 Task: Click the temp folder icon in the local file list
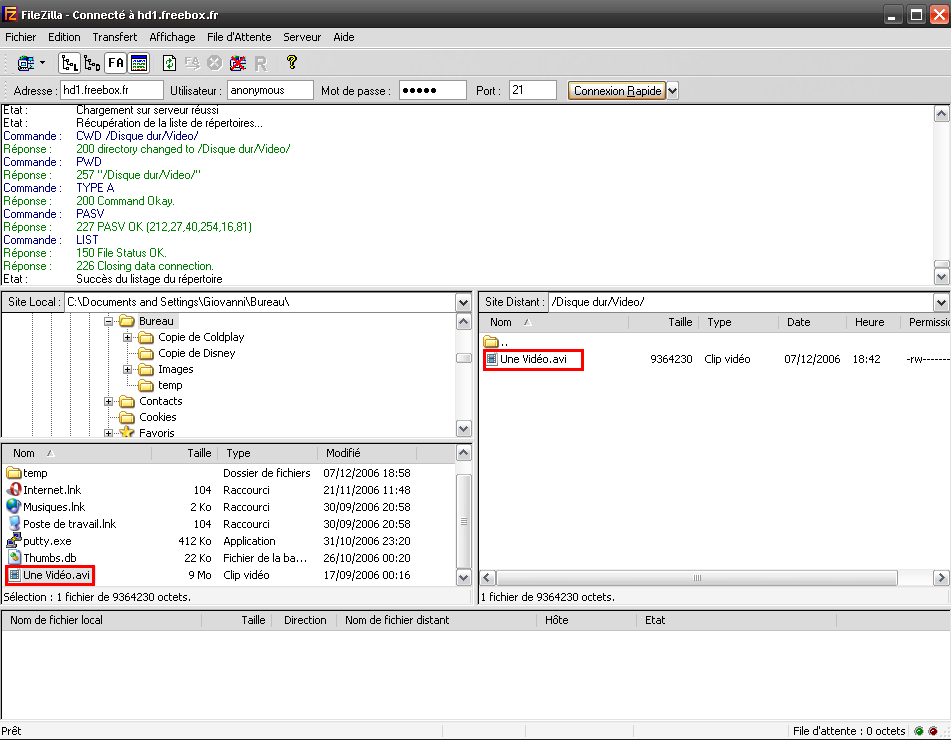click(13, 473)
